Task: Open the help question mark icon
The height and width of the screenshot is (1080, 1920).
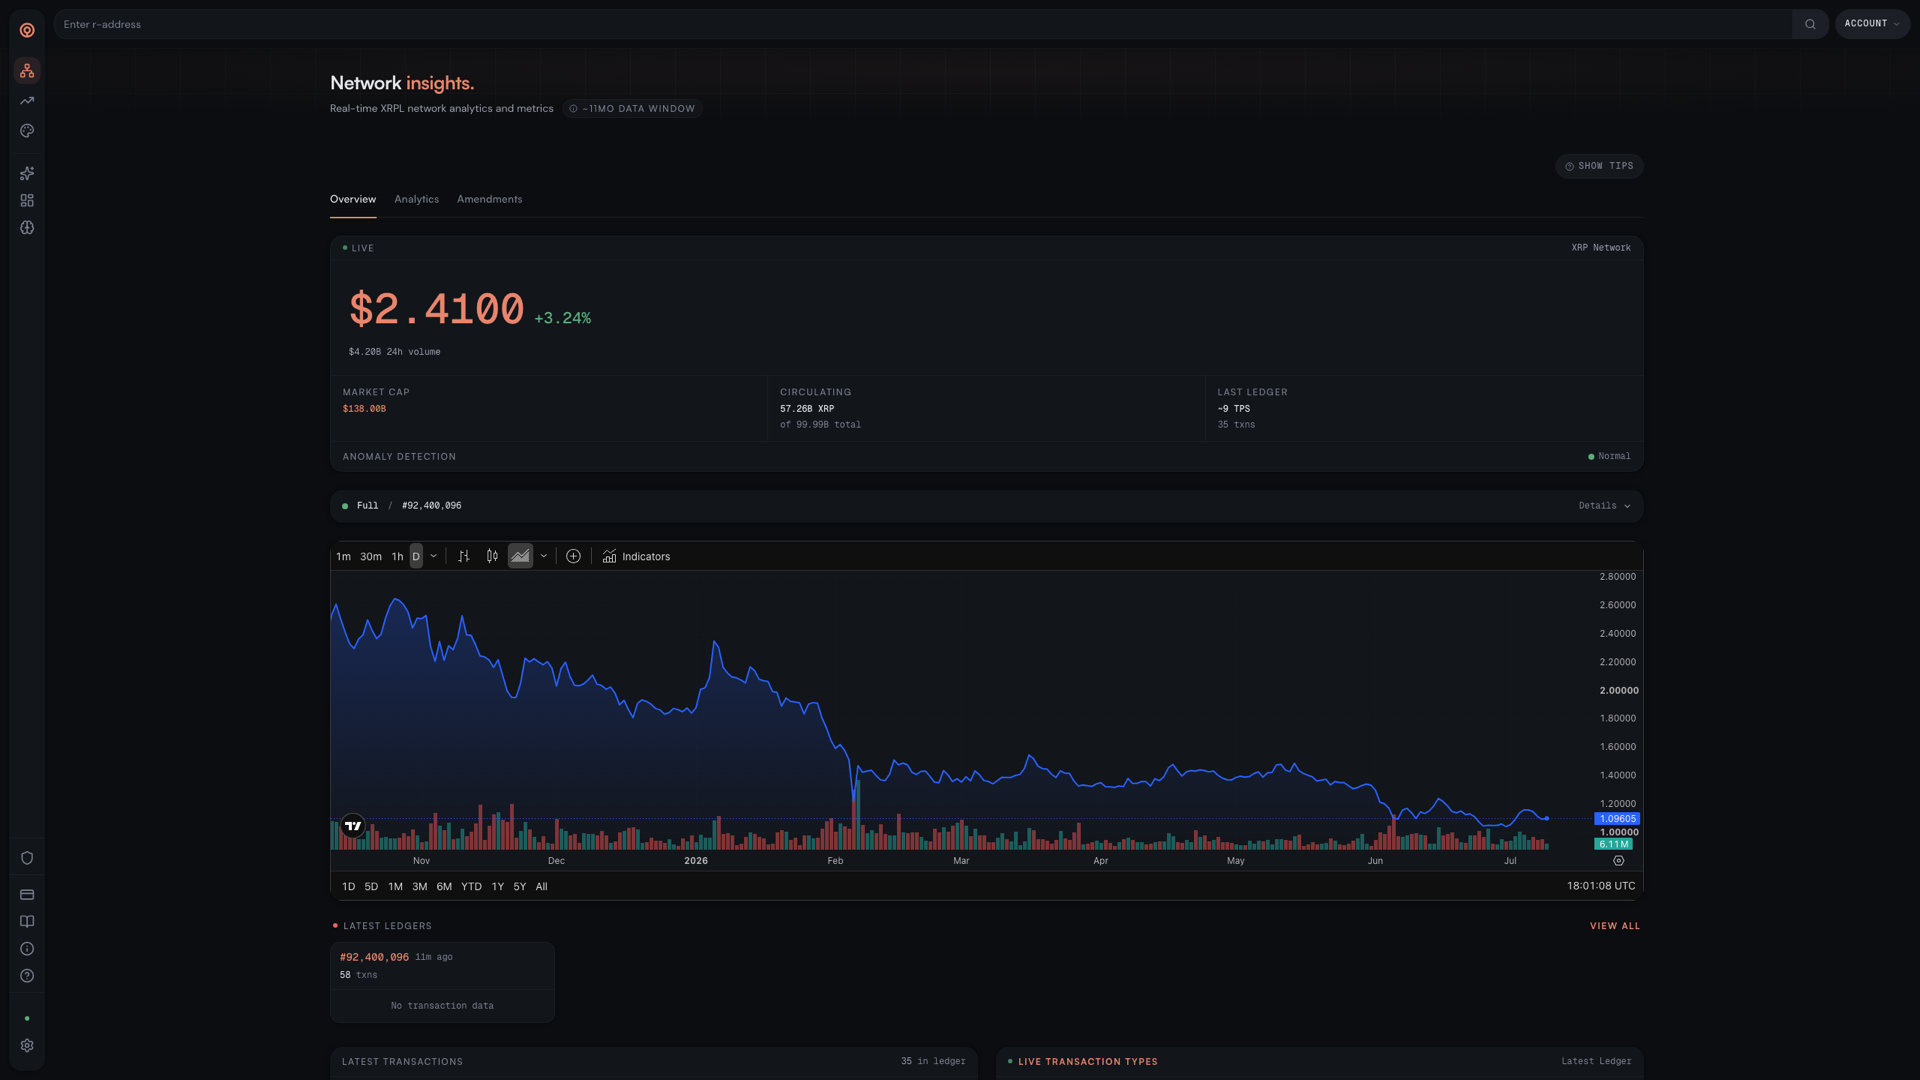Action: [27, 976]
